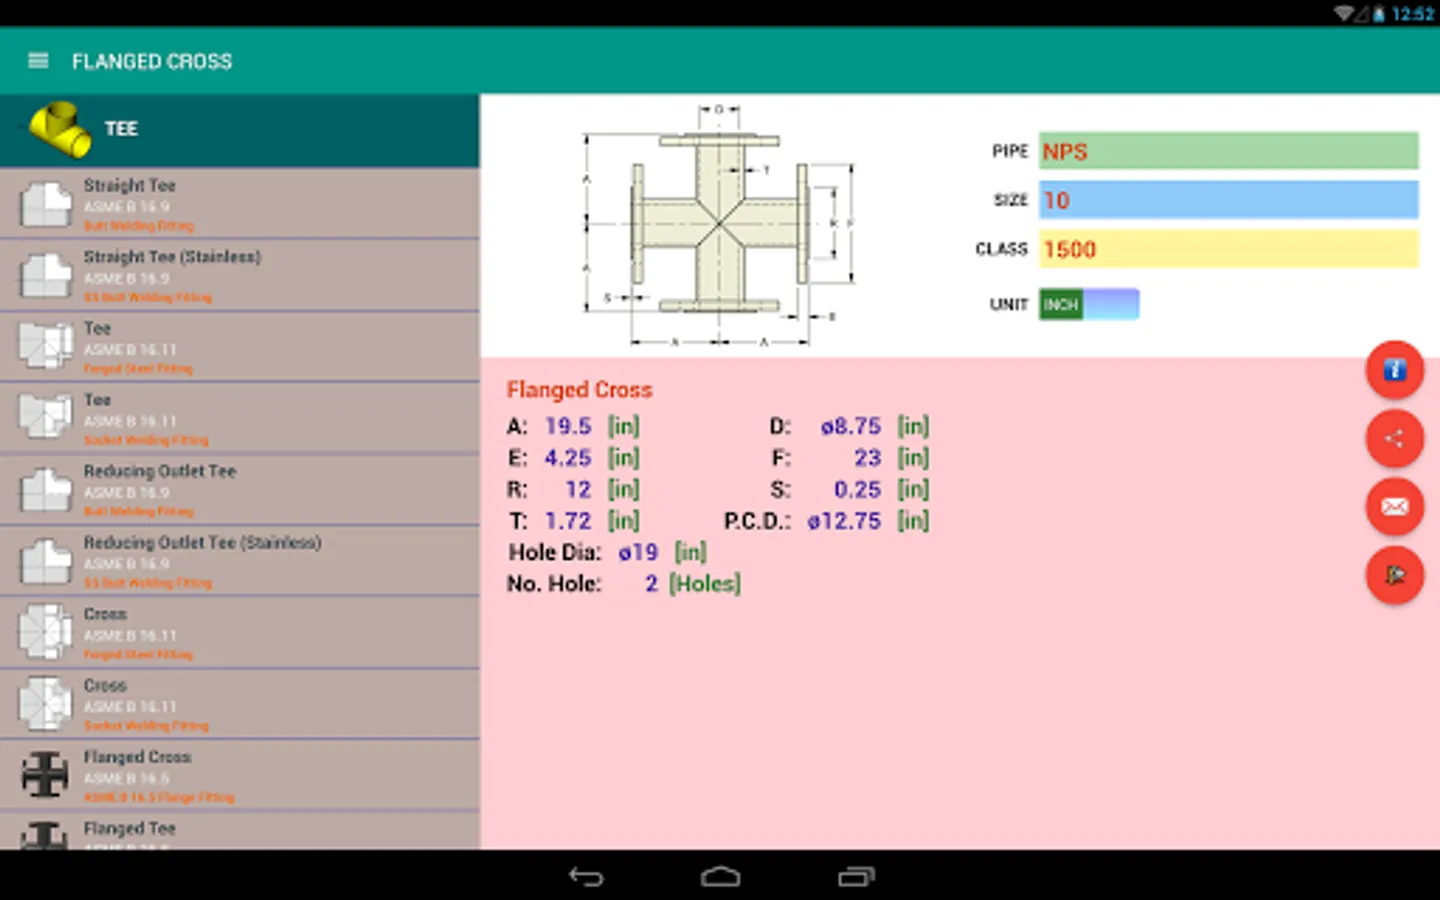Tap the red info floating button

pos(1394,370)
